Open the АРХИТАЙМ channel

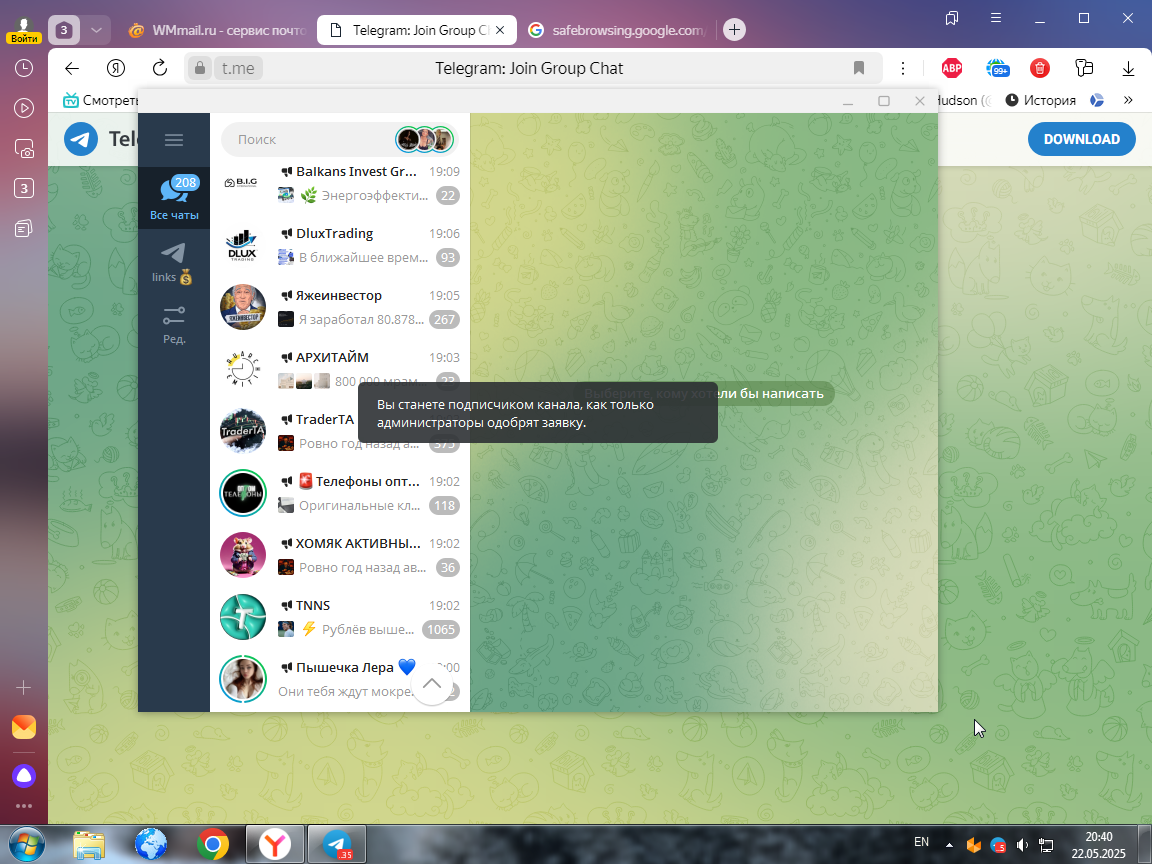pos(340,369)
